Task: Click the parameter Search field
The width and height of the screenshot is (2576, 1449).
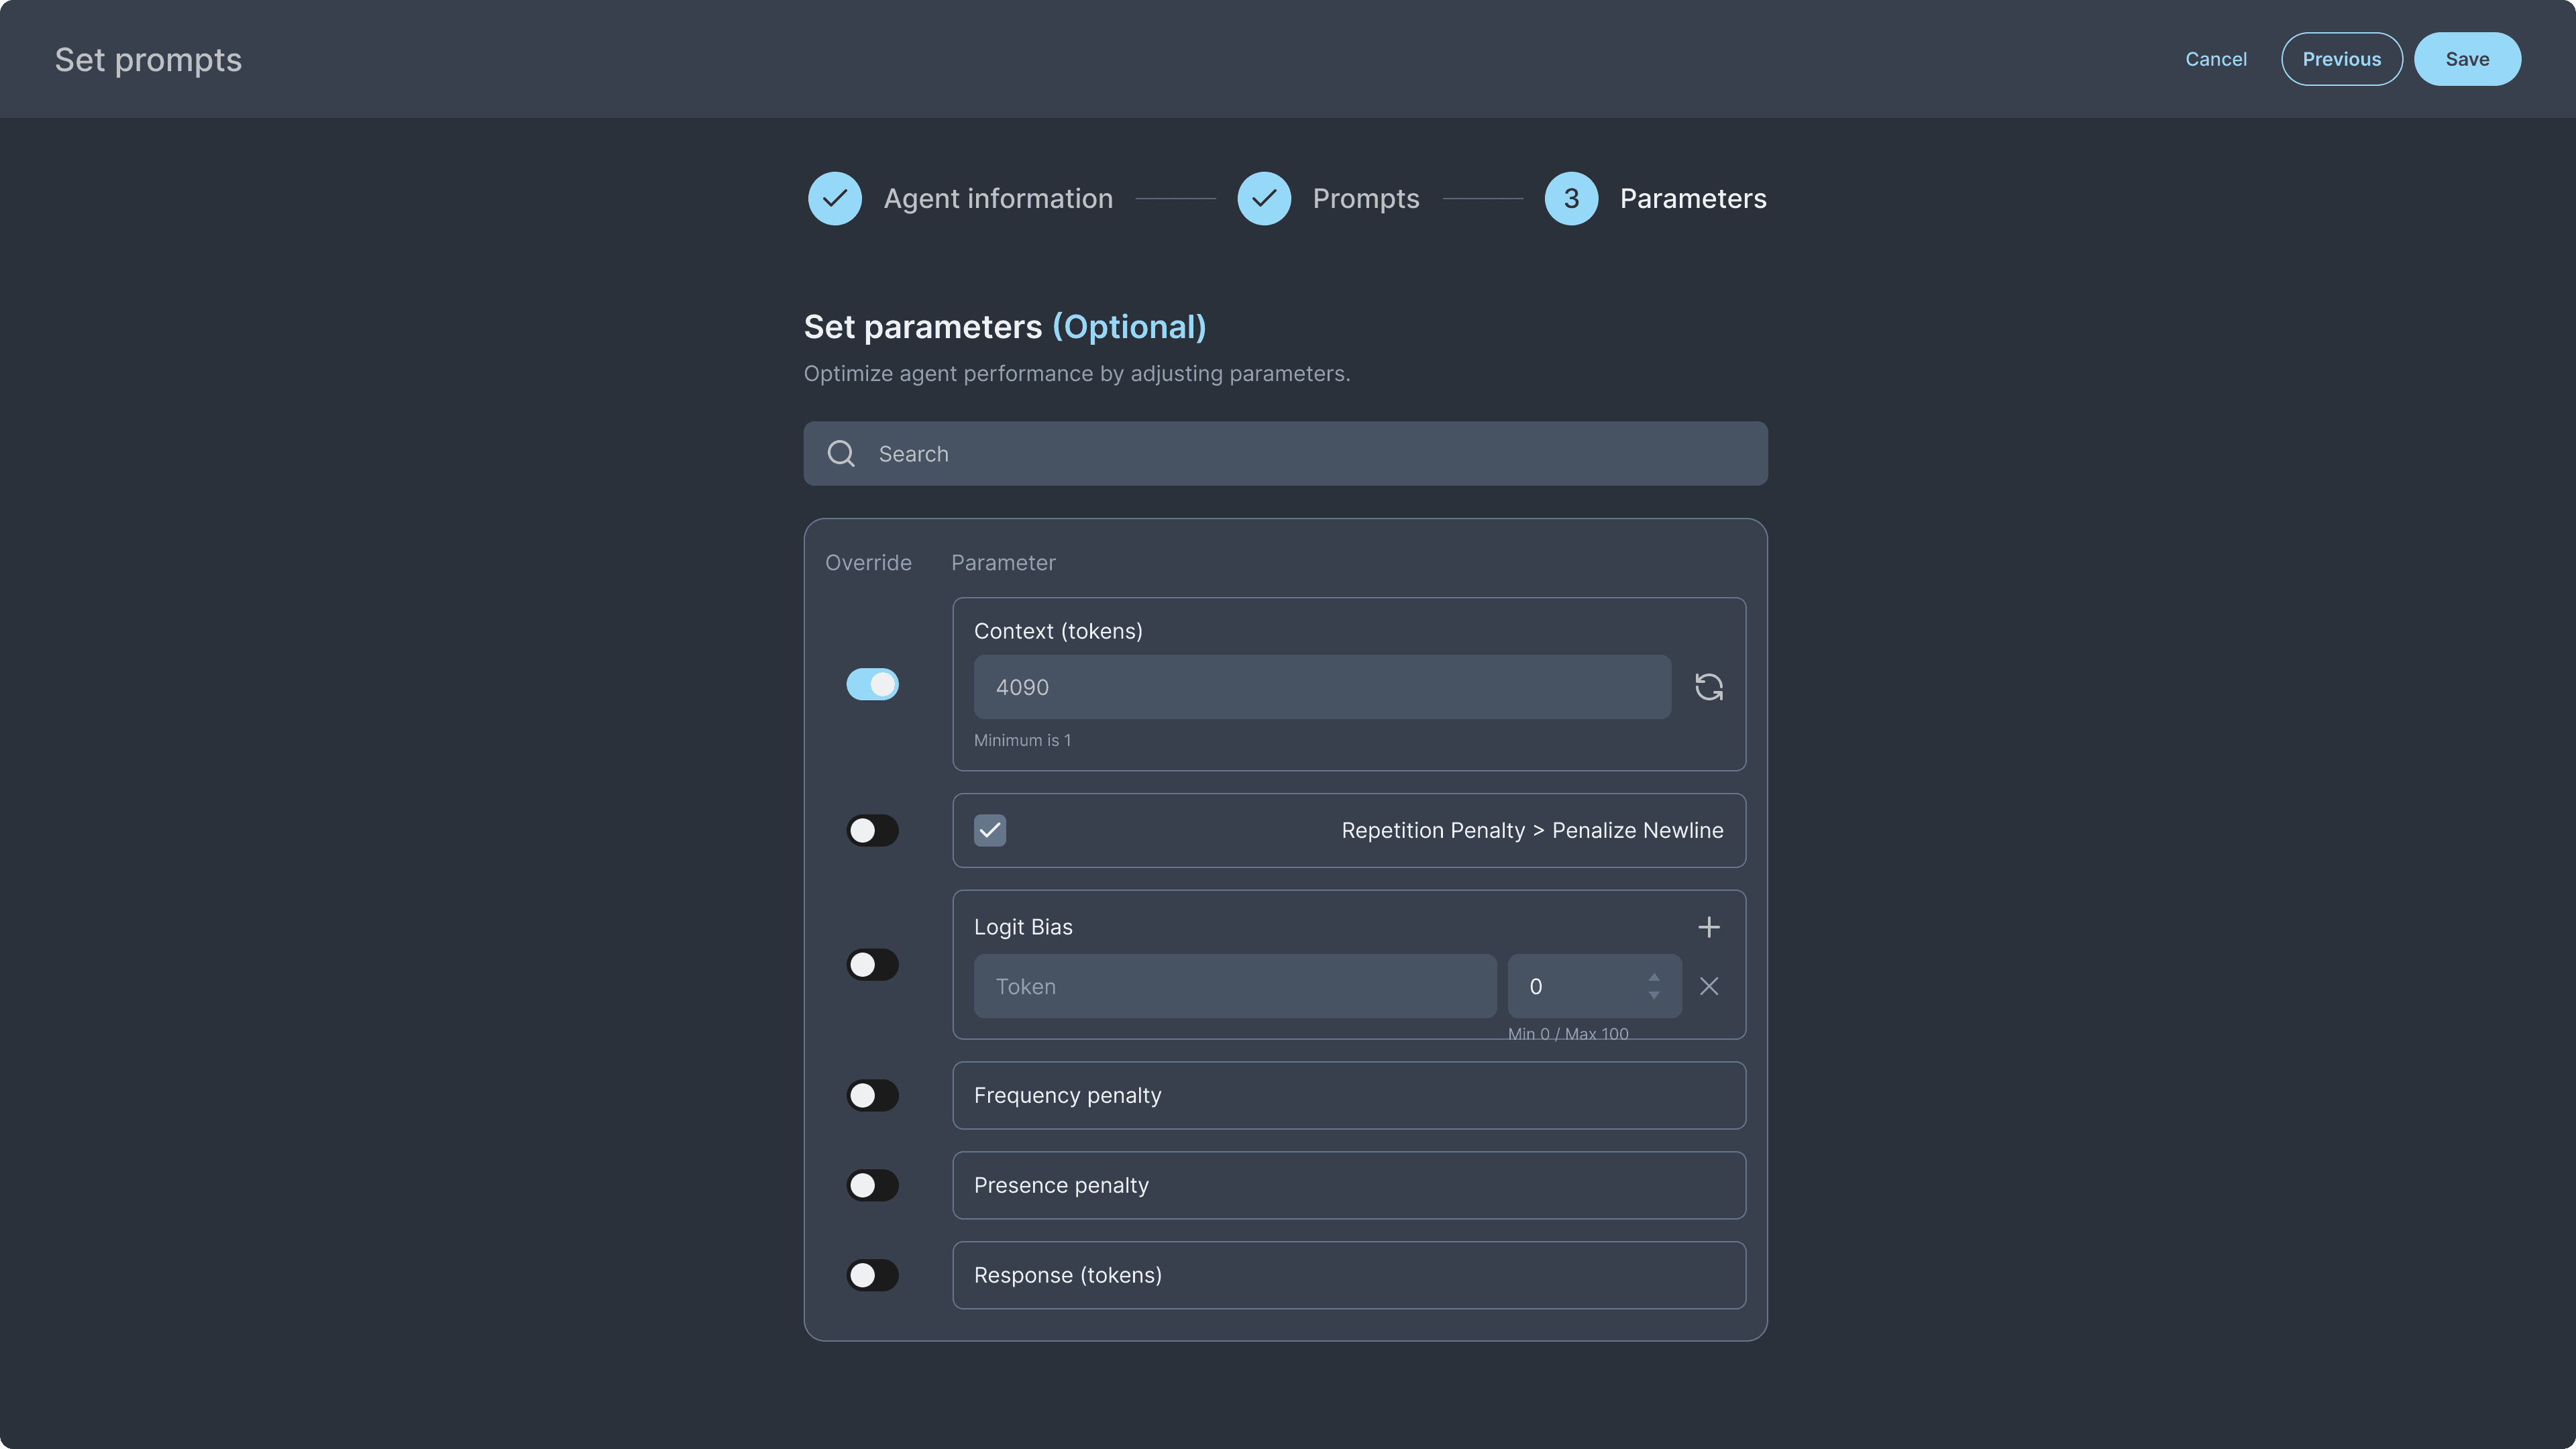Action: 1300,454
